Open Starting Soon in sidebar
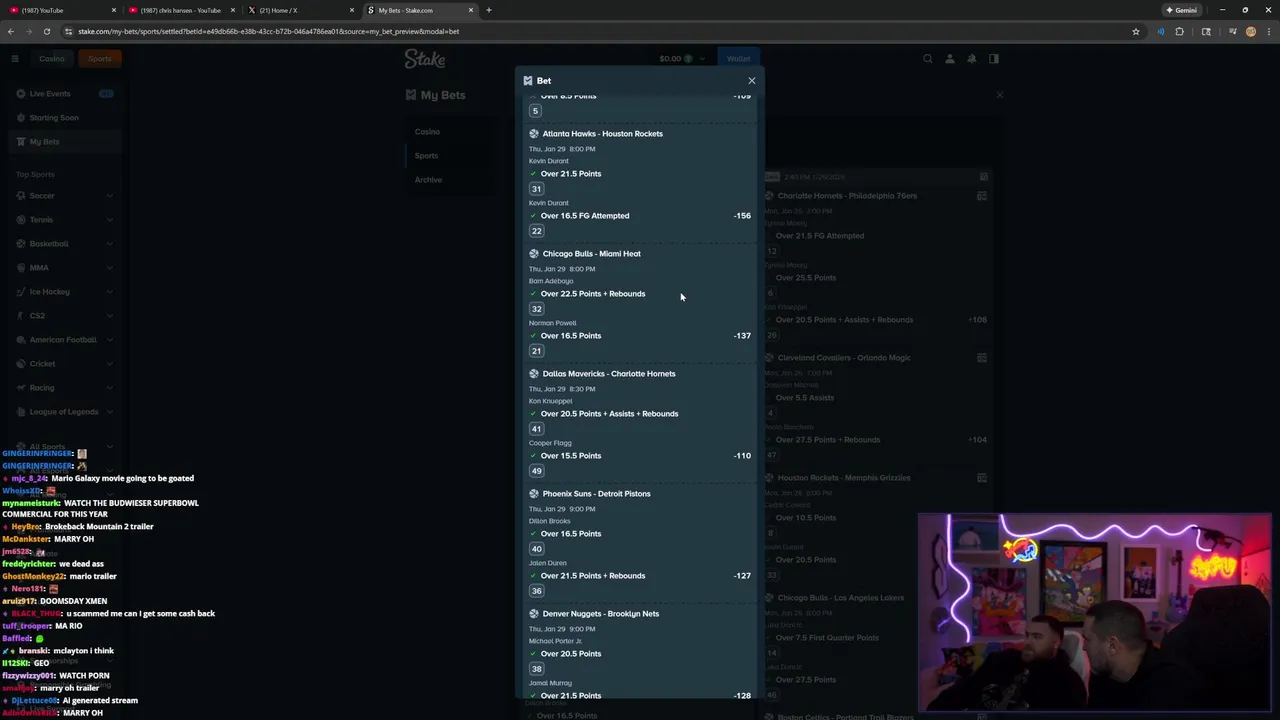 64,118
